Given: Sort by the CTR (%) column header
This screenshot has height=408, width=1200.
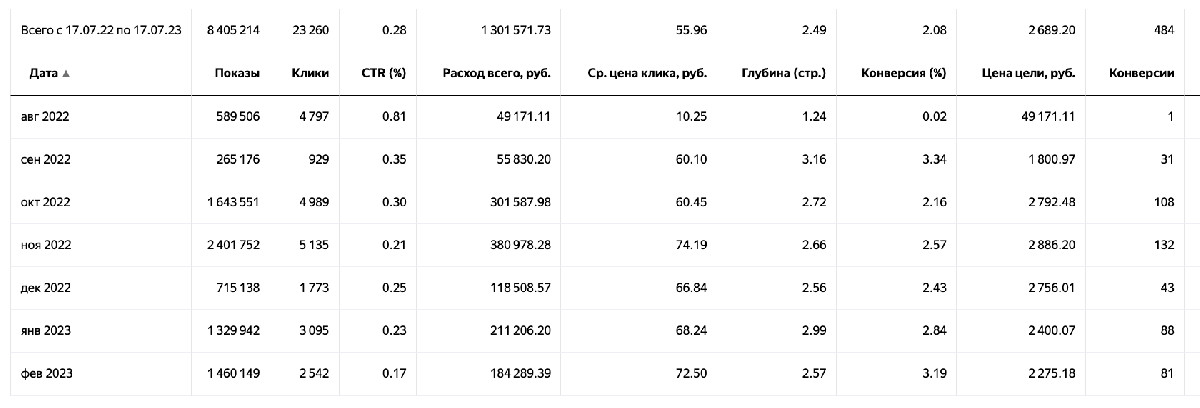Looking at the screenshot, I should 385,73.
